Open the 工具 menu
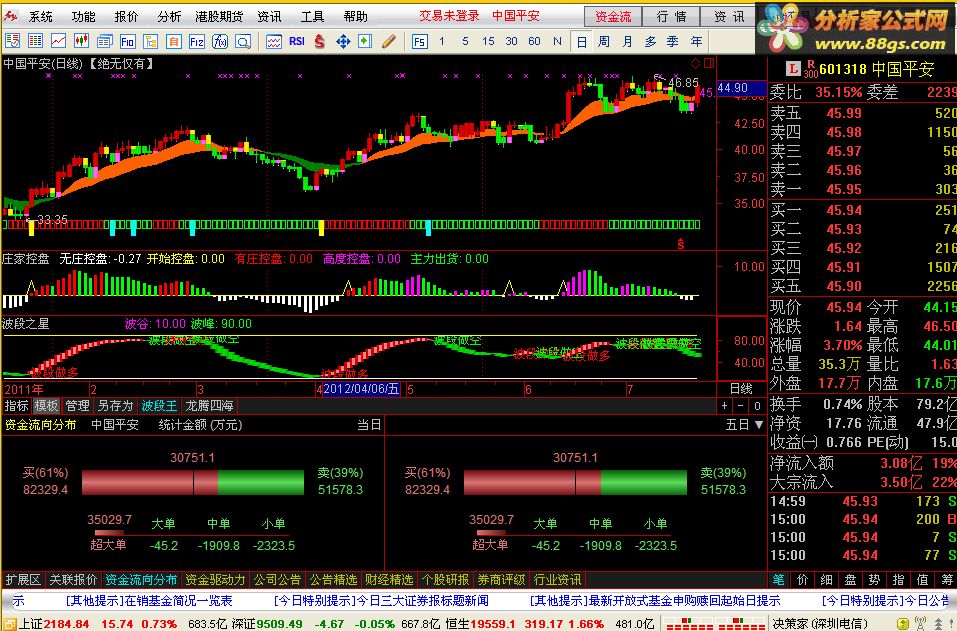This screenshot has width=957, height=631. click(x=312, y=16)
